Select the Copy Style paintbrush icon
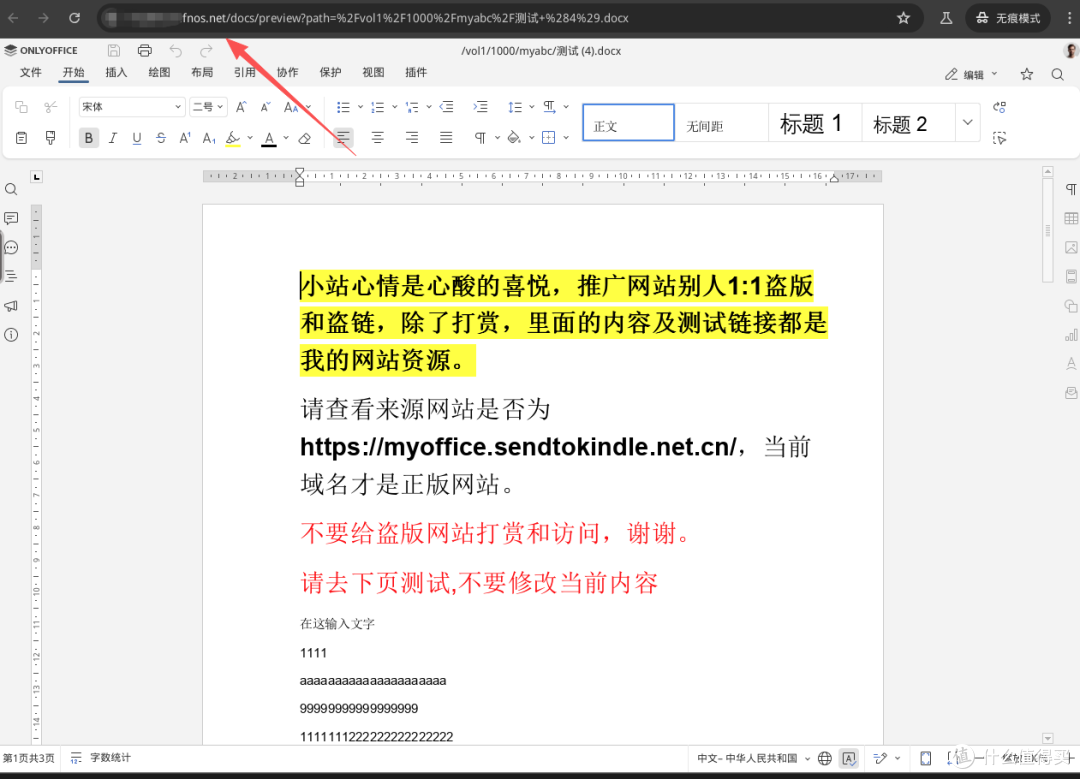Viewport: 1080px width, 779px height. pos(50,138)
